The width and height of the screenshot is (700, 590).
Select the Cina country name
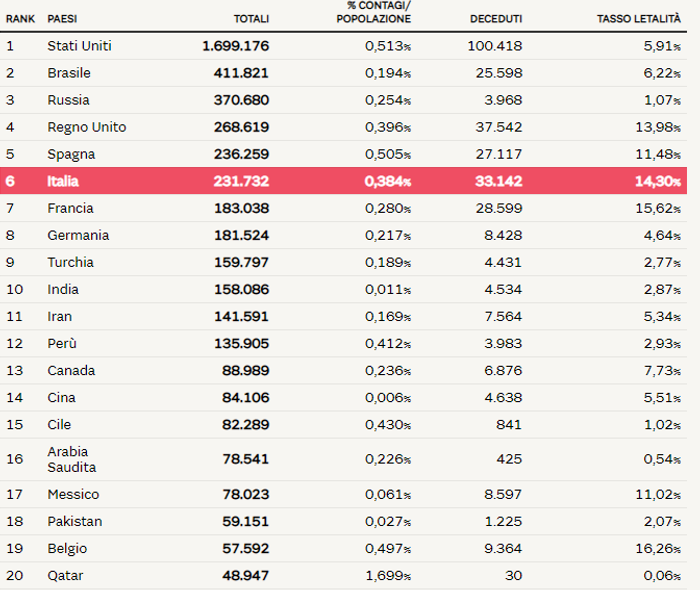(x=61, y=398)
